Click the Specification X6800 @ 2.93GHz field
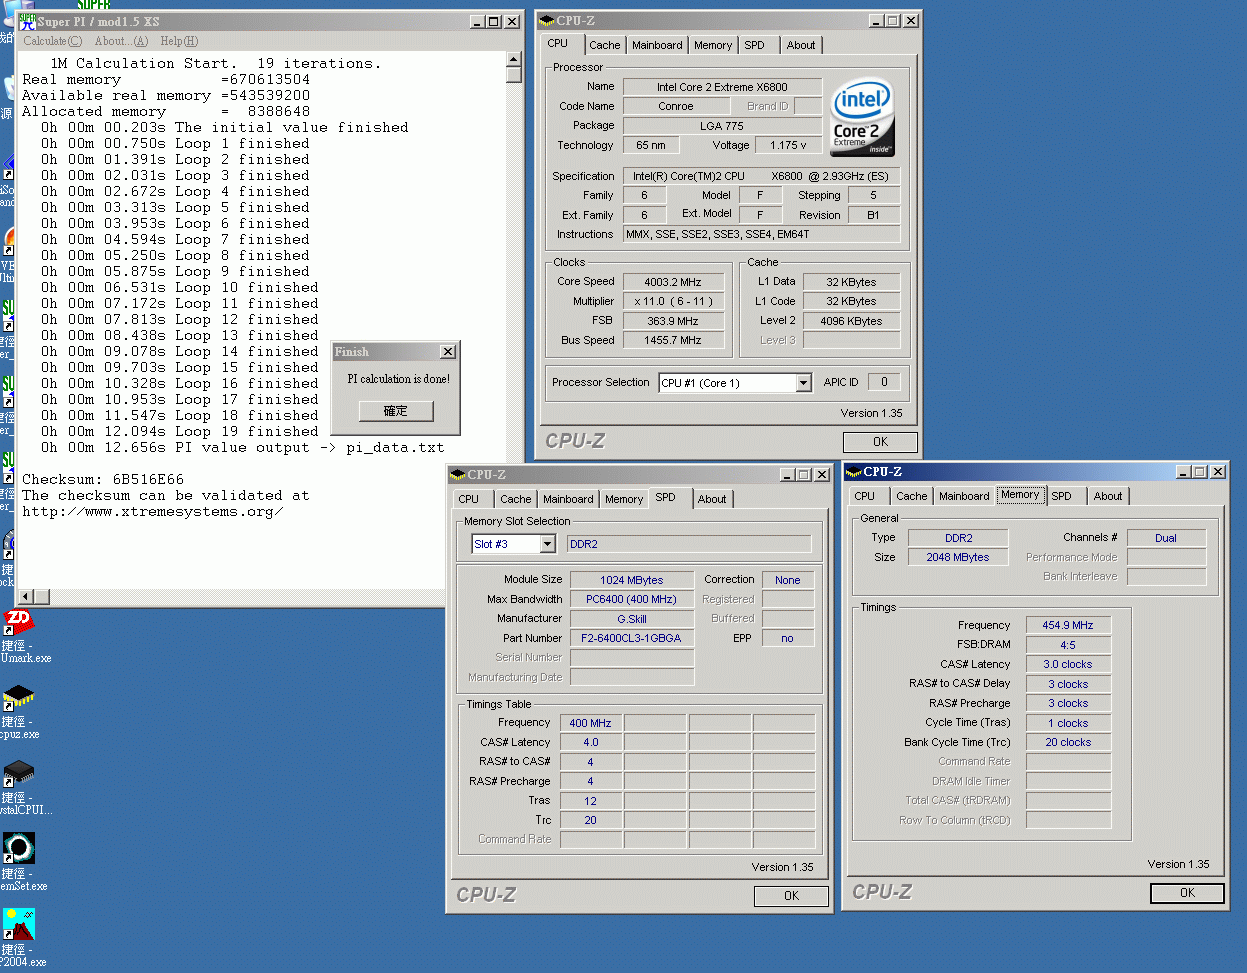 pos(761,176)
